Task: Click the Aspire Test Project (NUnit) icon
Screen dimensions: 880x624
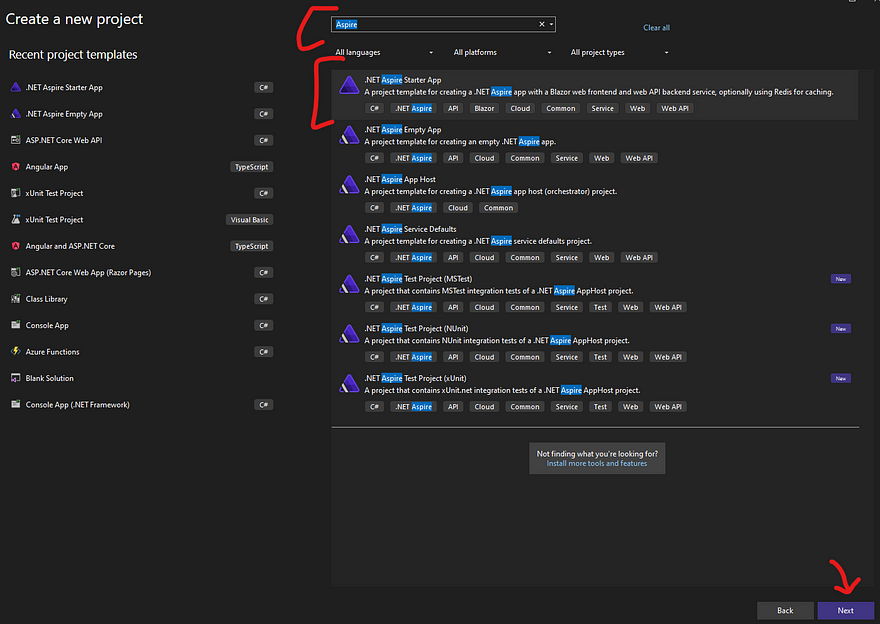Action: pyautogui.click(x=349, y=334)
